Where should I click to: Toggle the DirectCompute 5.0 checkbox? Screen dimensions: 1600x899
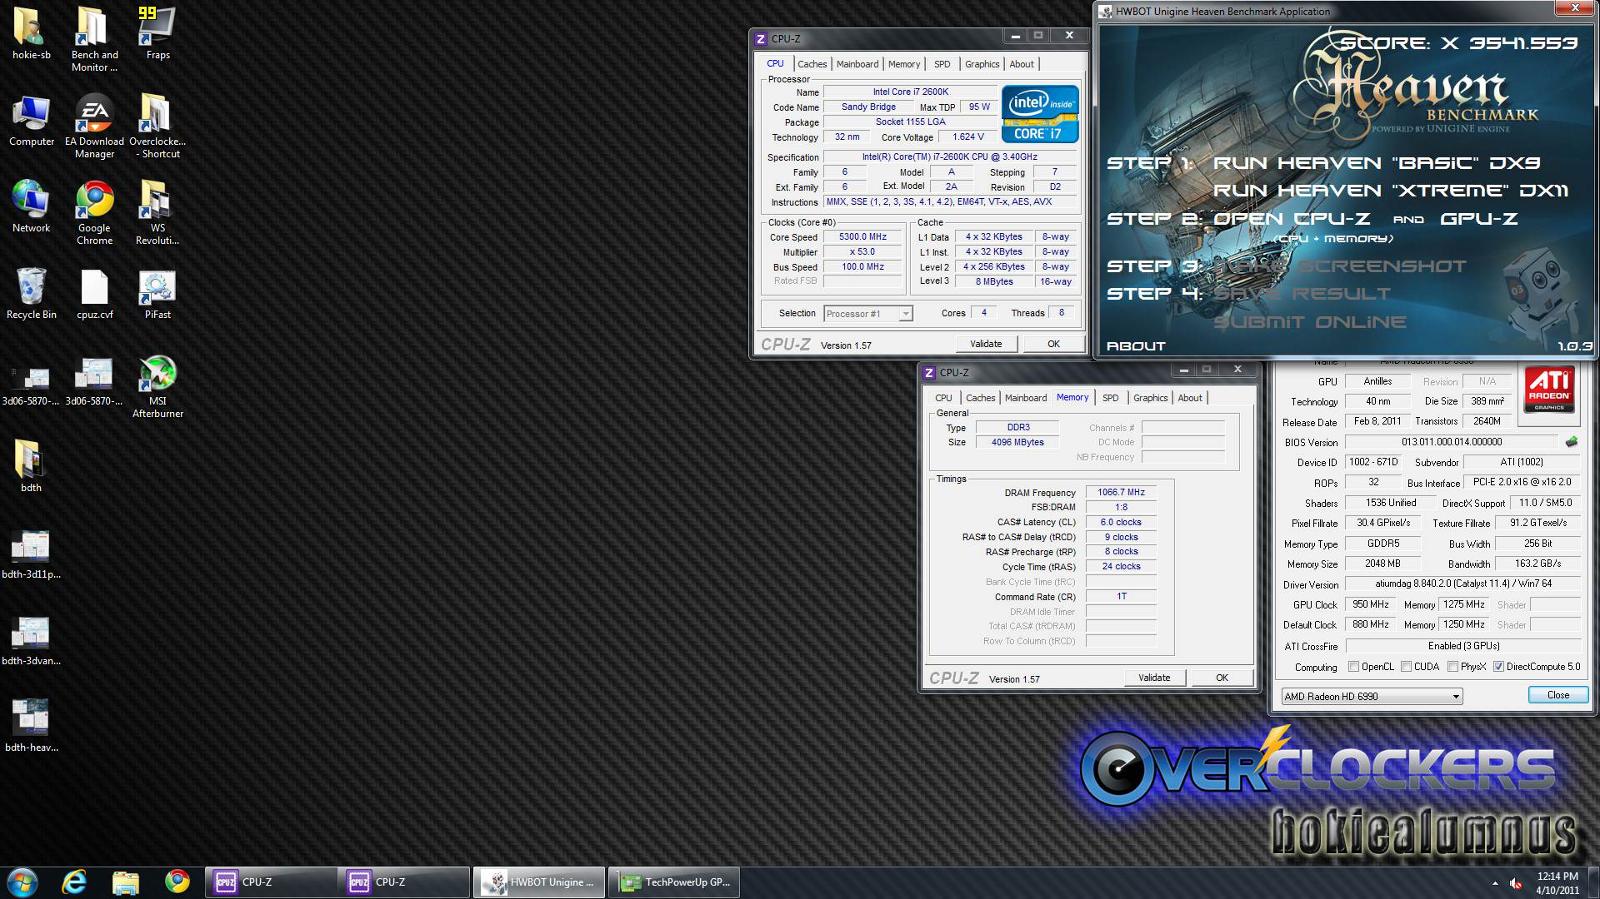pyautogui.click(x=1498, y=667)
